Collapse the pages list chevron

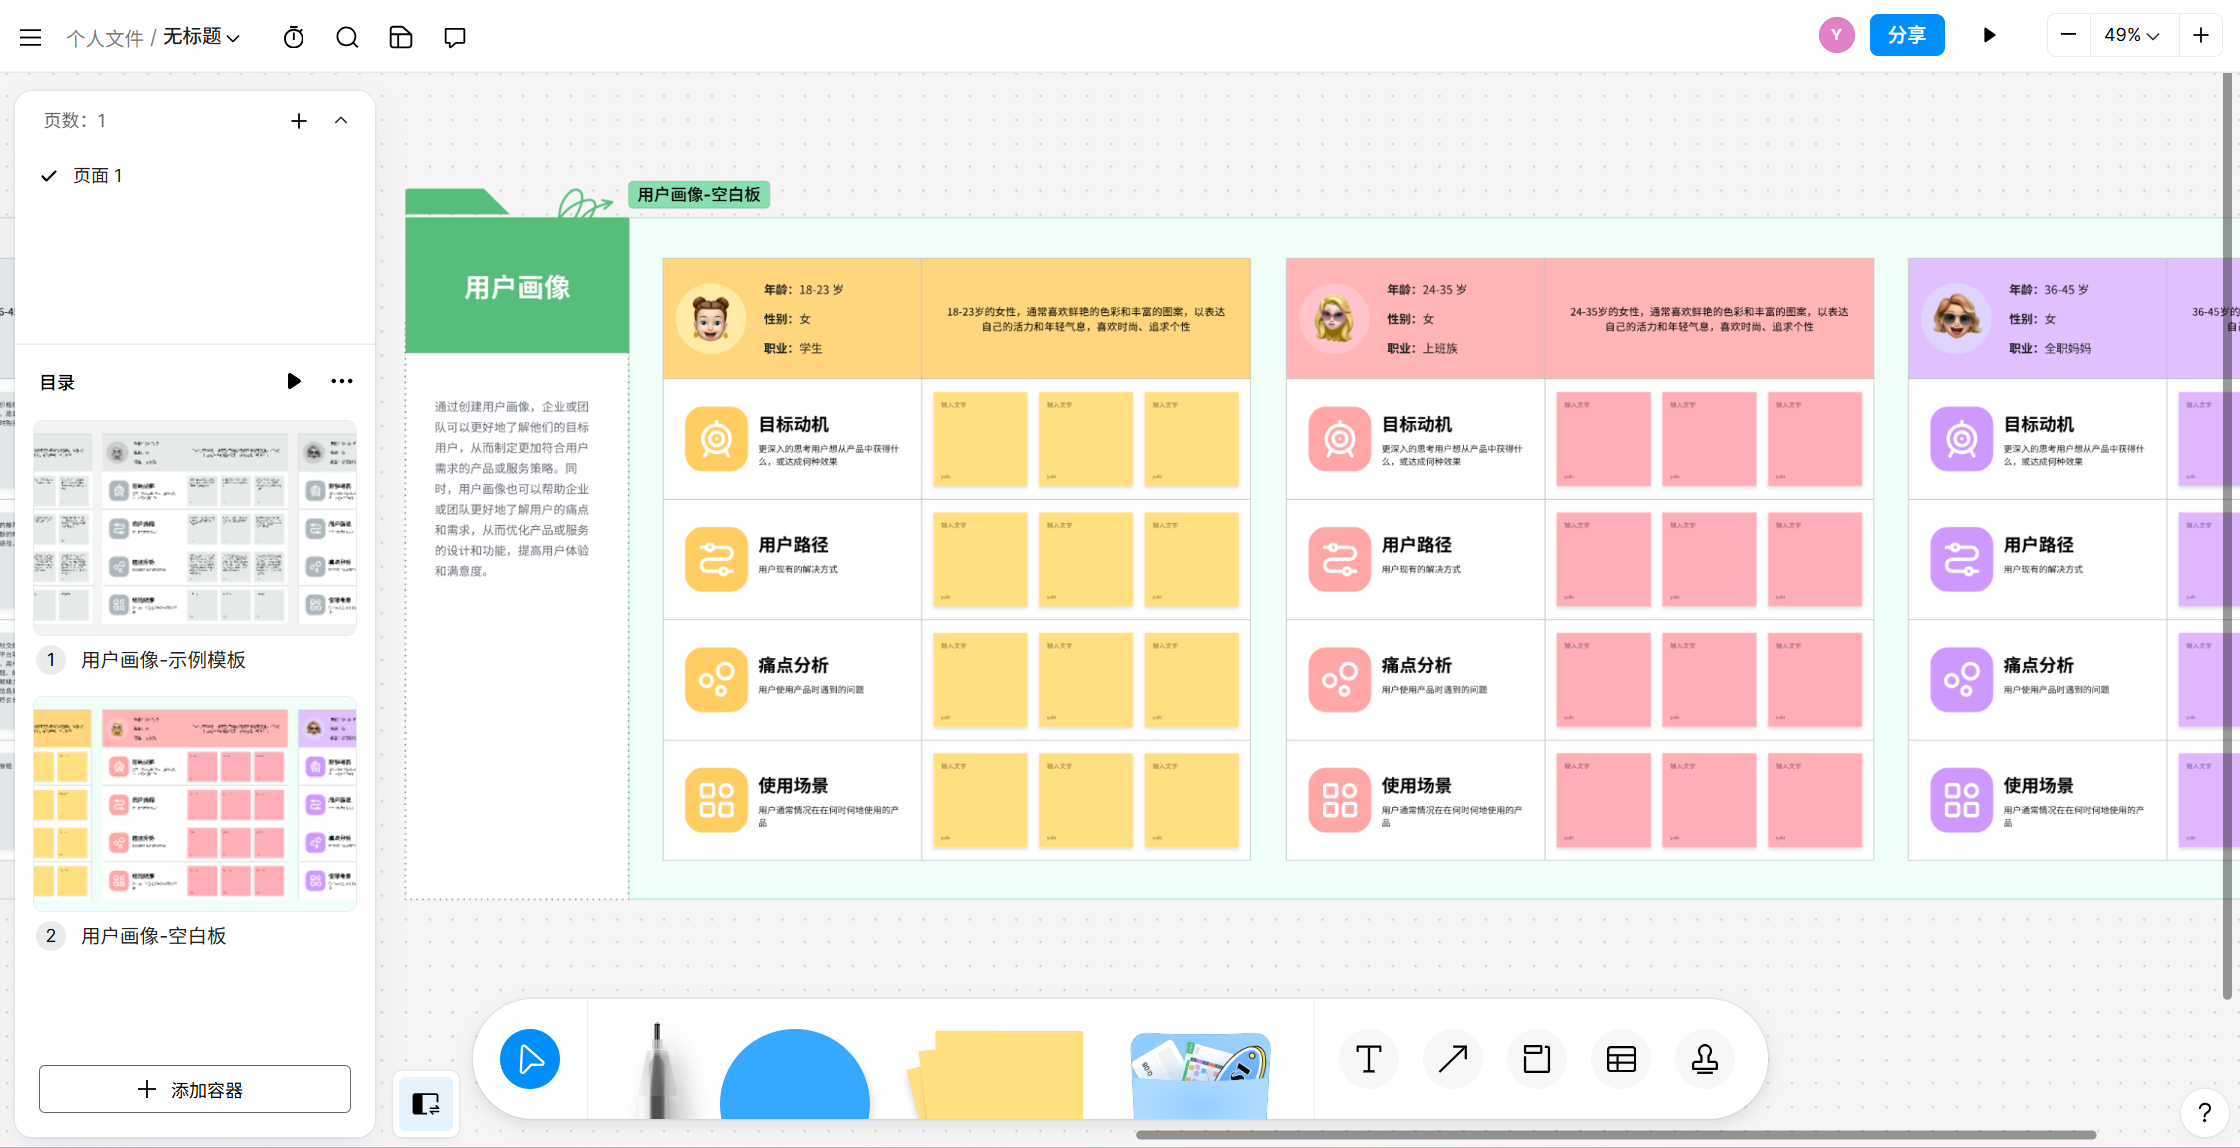point(341,120)
